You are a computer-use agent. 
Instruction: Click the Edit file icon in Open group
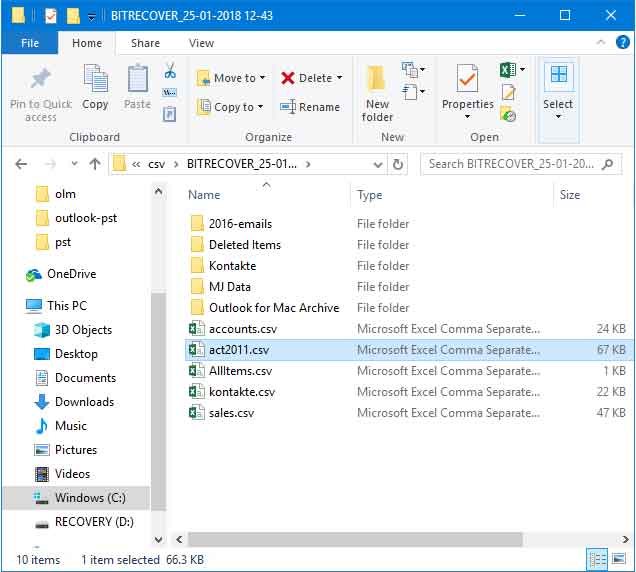[508, 92]
